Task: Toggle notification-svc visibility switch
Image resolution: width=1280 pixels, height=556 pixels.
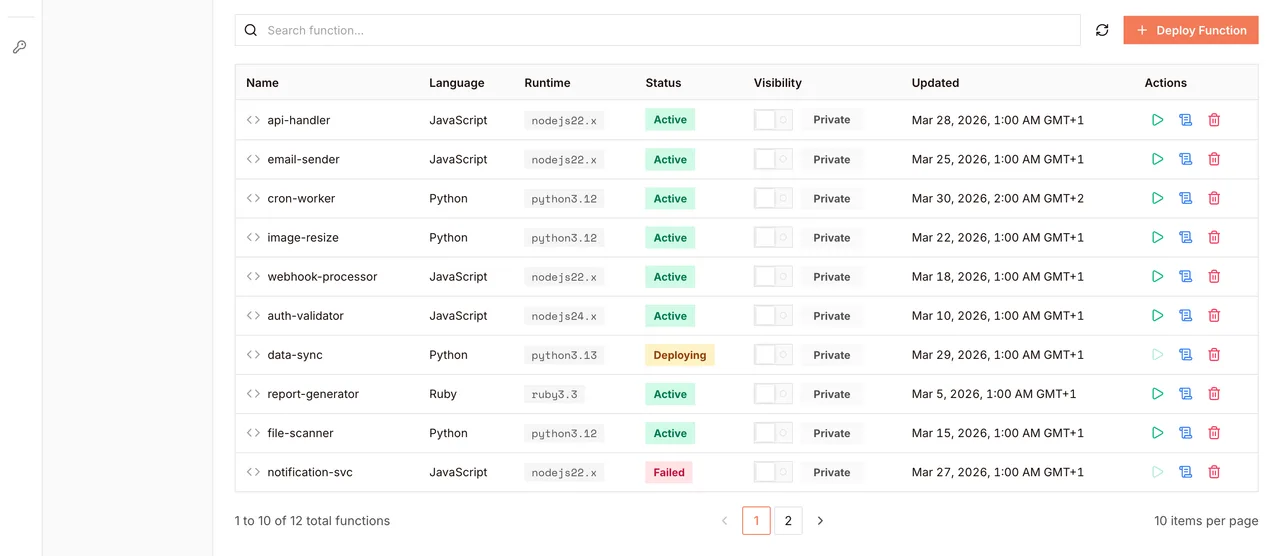Action: [773, 472]
